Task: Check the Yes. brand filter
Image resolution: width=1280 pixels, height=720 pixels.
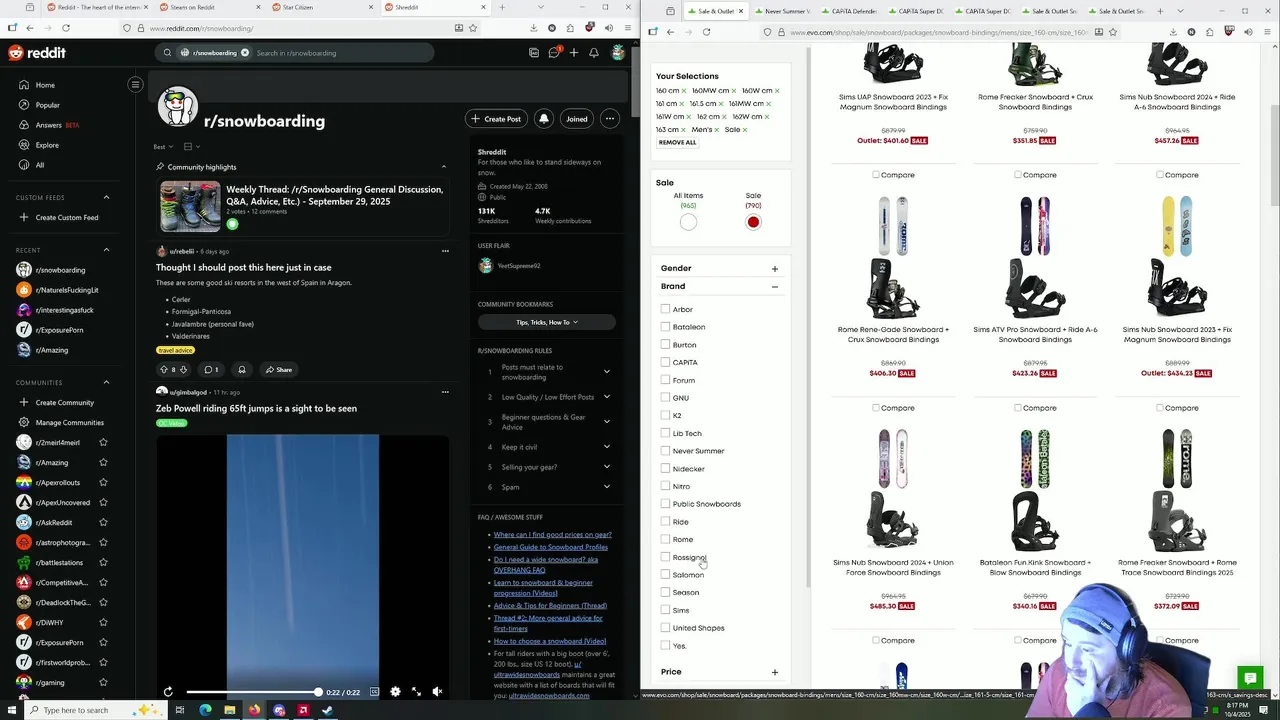Action: pyautogui.click(x=665, y=645)
